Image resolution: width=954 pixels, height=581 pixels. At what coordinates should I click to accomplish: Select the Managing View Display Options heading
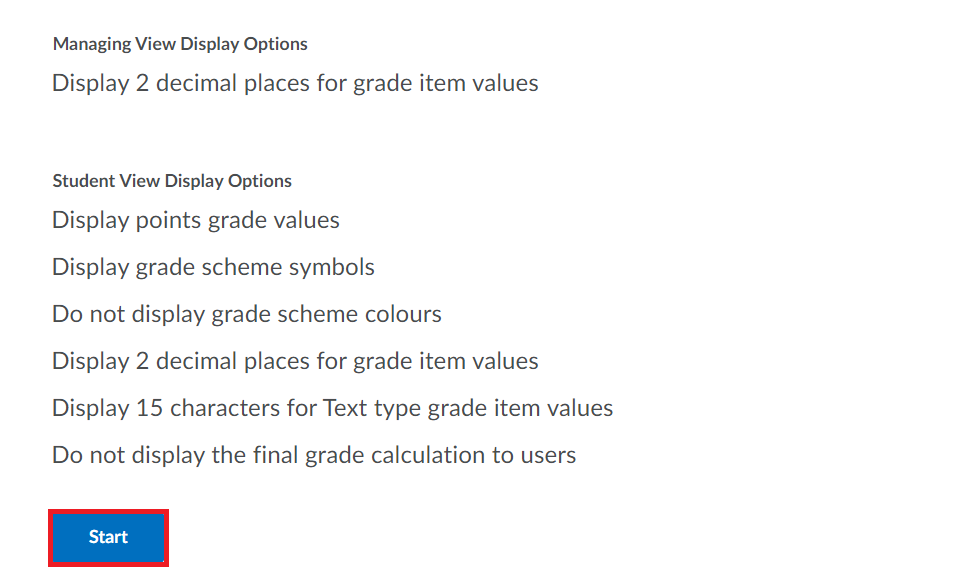pyautogui.click(x=180, y=44)
